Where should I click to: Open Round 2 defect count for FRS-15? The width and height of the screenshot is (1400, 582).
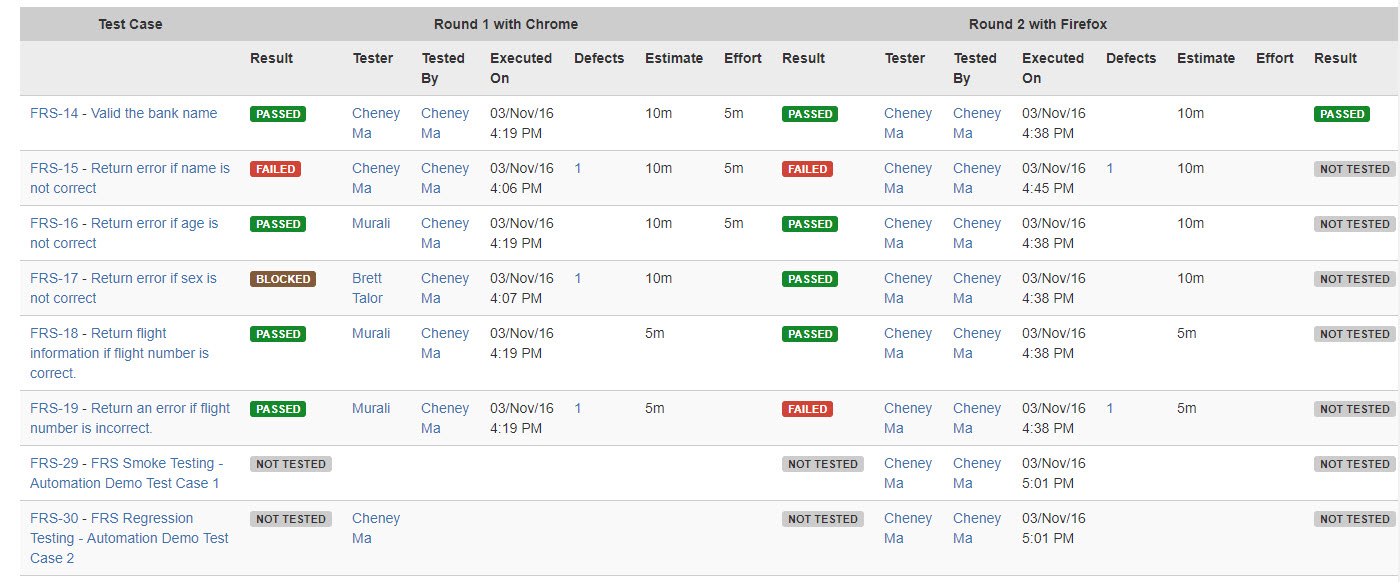point(1110,168)
